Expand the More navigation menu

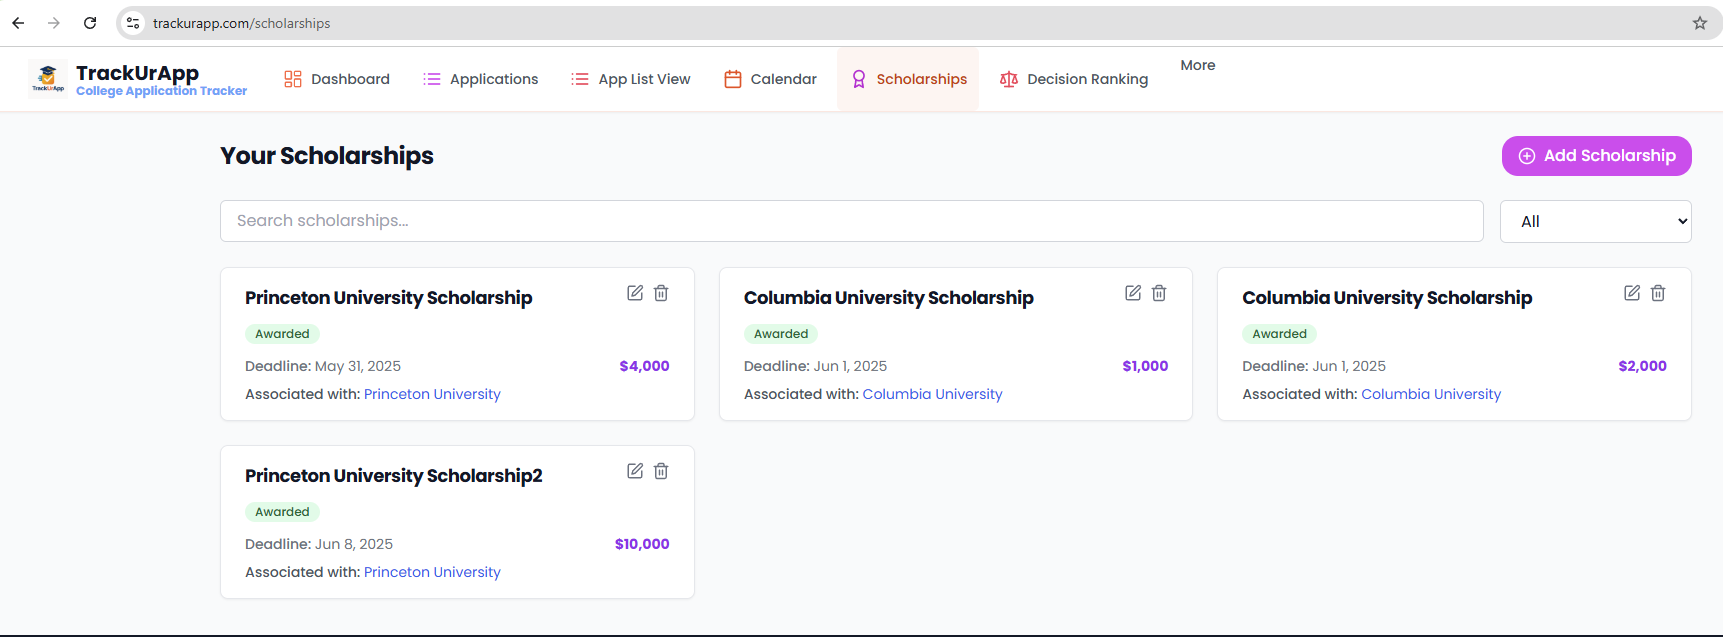pos(1197,65)
